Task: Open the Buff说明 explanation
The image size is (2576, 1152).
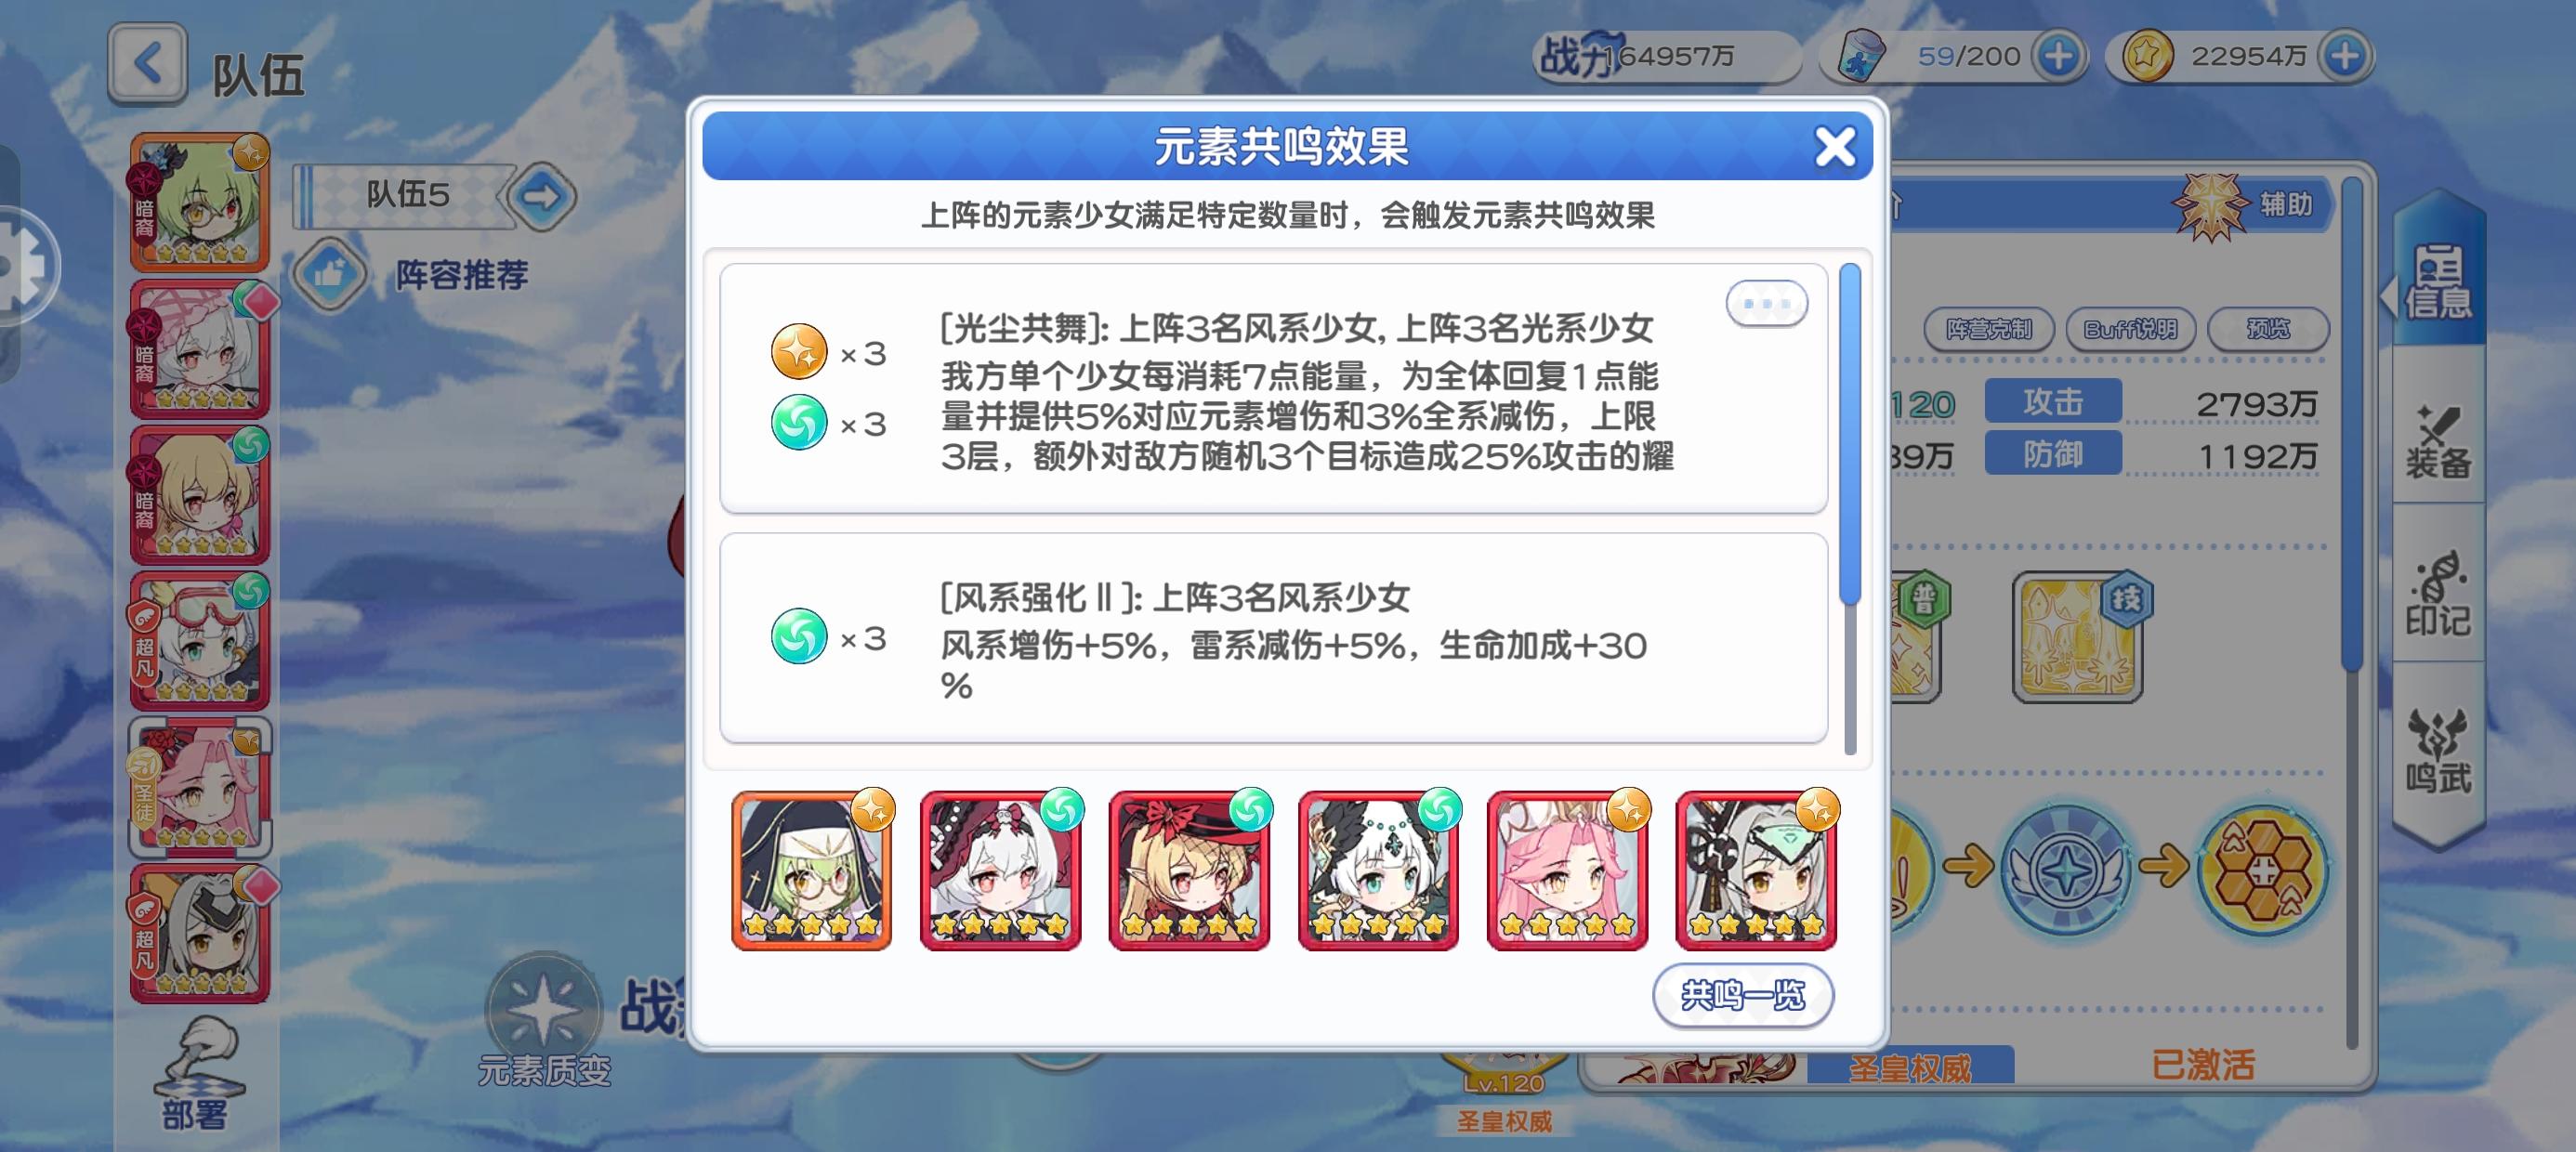Action: pos(2130,329)
